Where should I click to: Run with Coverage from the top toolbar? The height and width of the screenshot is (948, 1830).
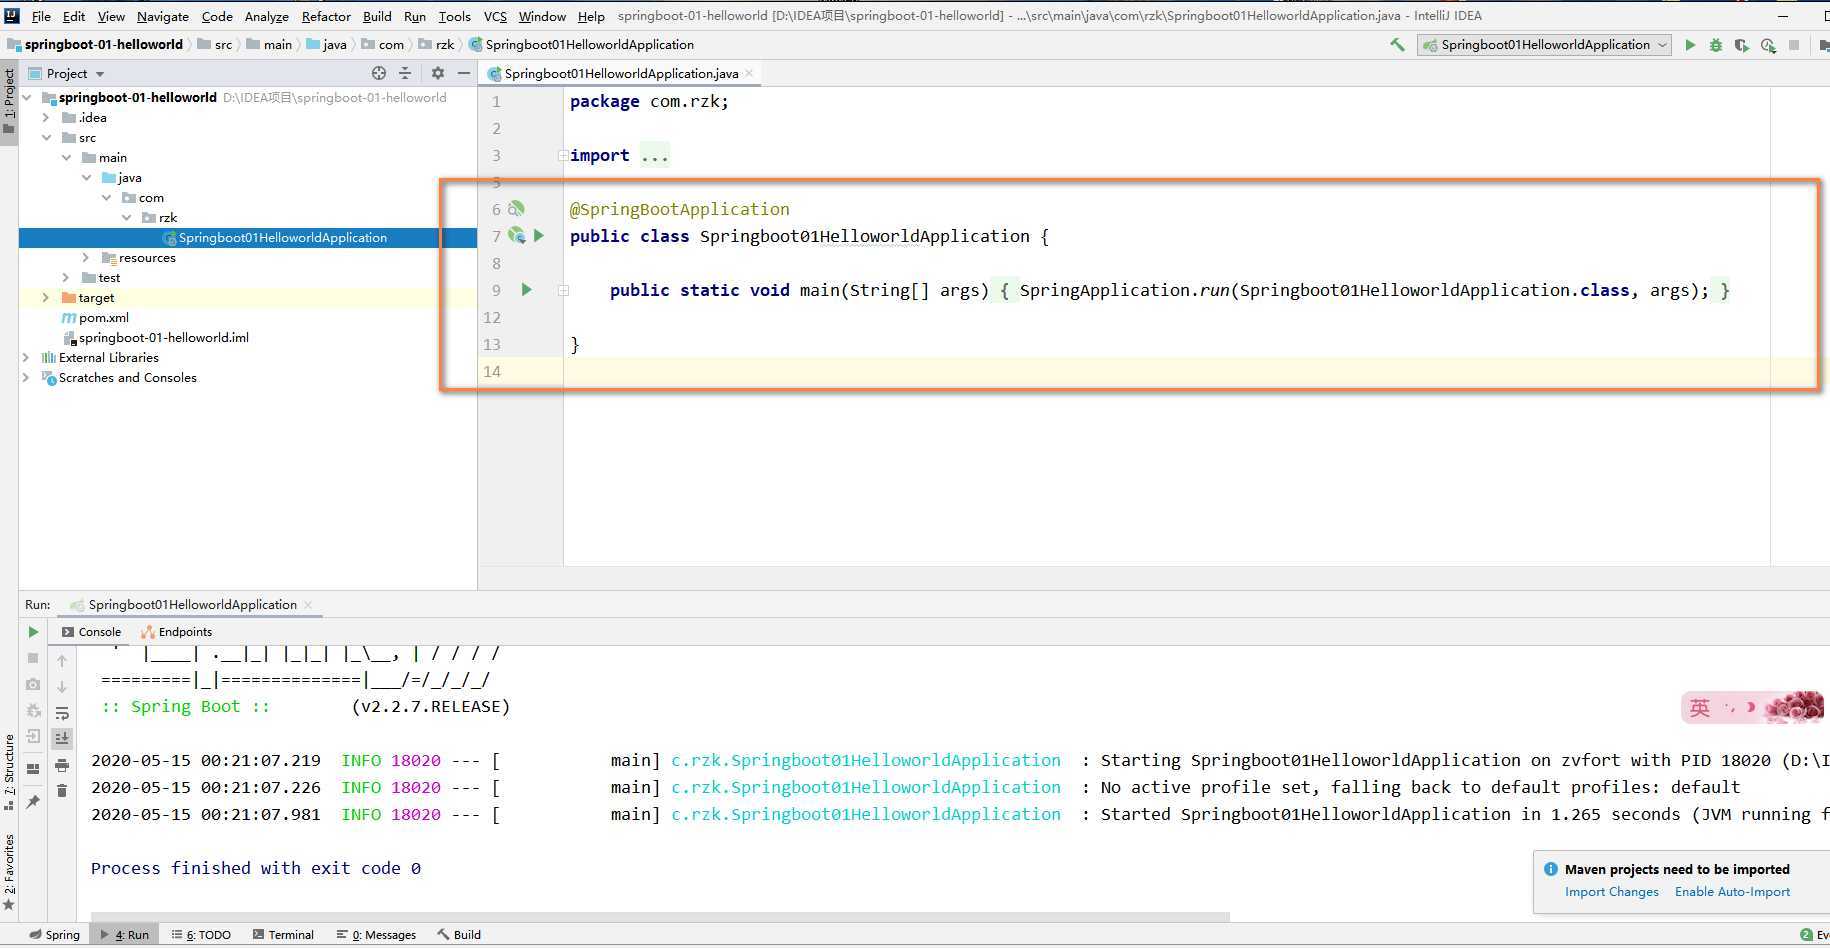pos(1742,45)
